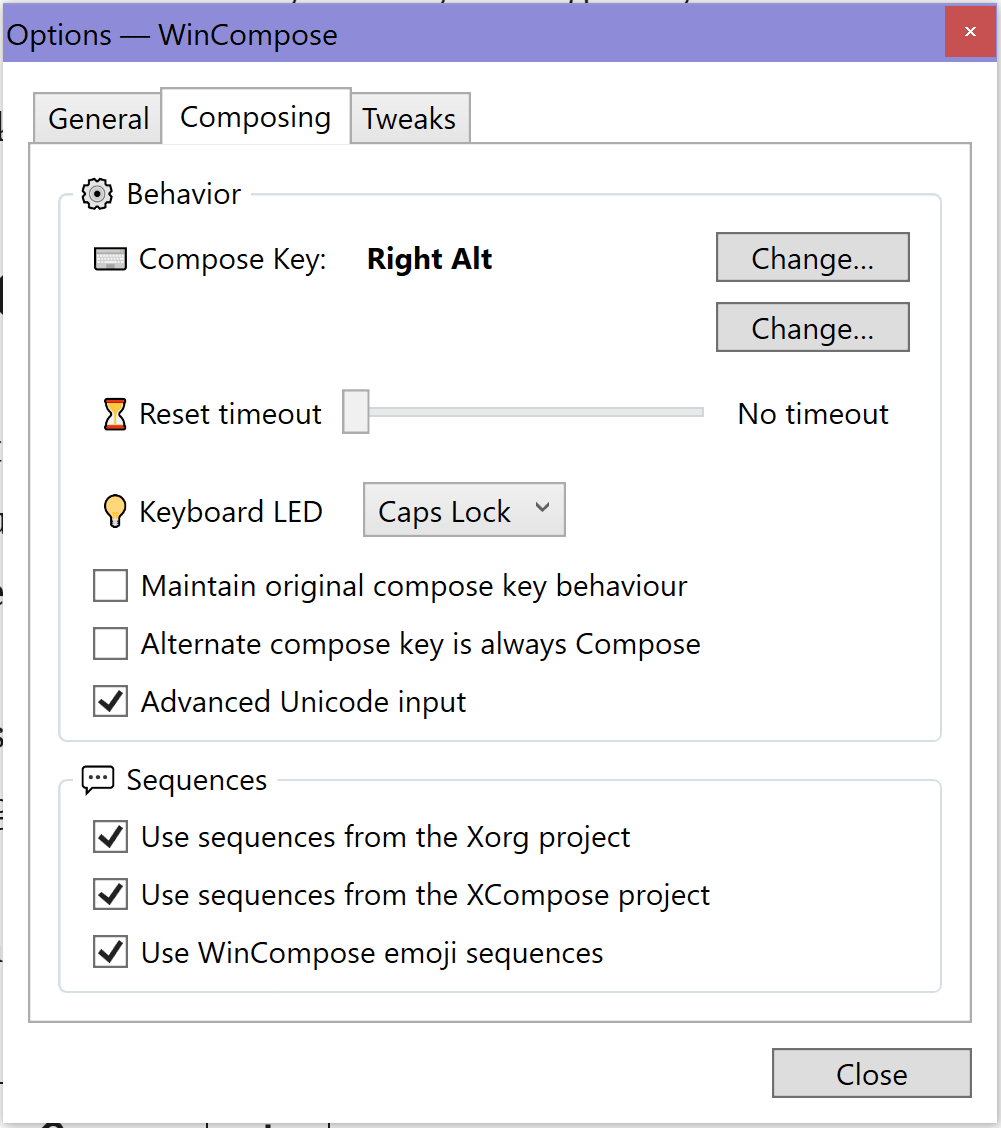The image size is (1001, 1128).
Task: Enable Maintain original compose key behaviour
Action: point(110,586)
